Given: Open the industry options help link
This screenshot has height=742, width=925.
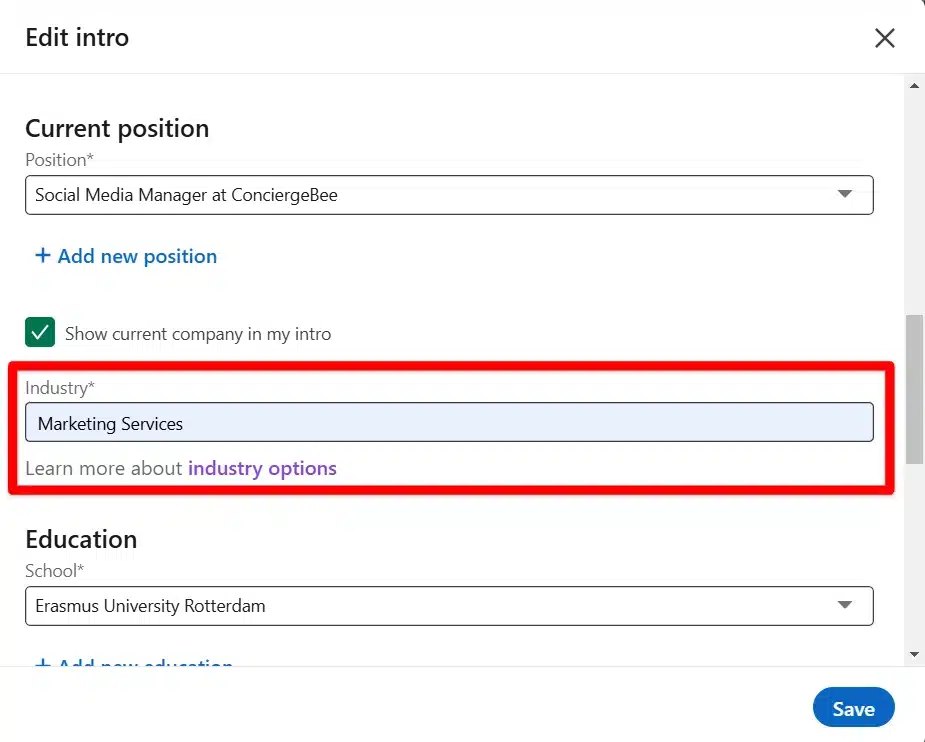Looking at the screenshot, I should point(262,468).
